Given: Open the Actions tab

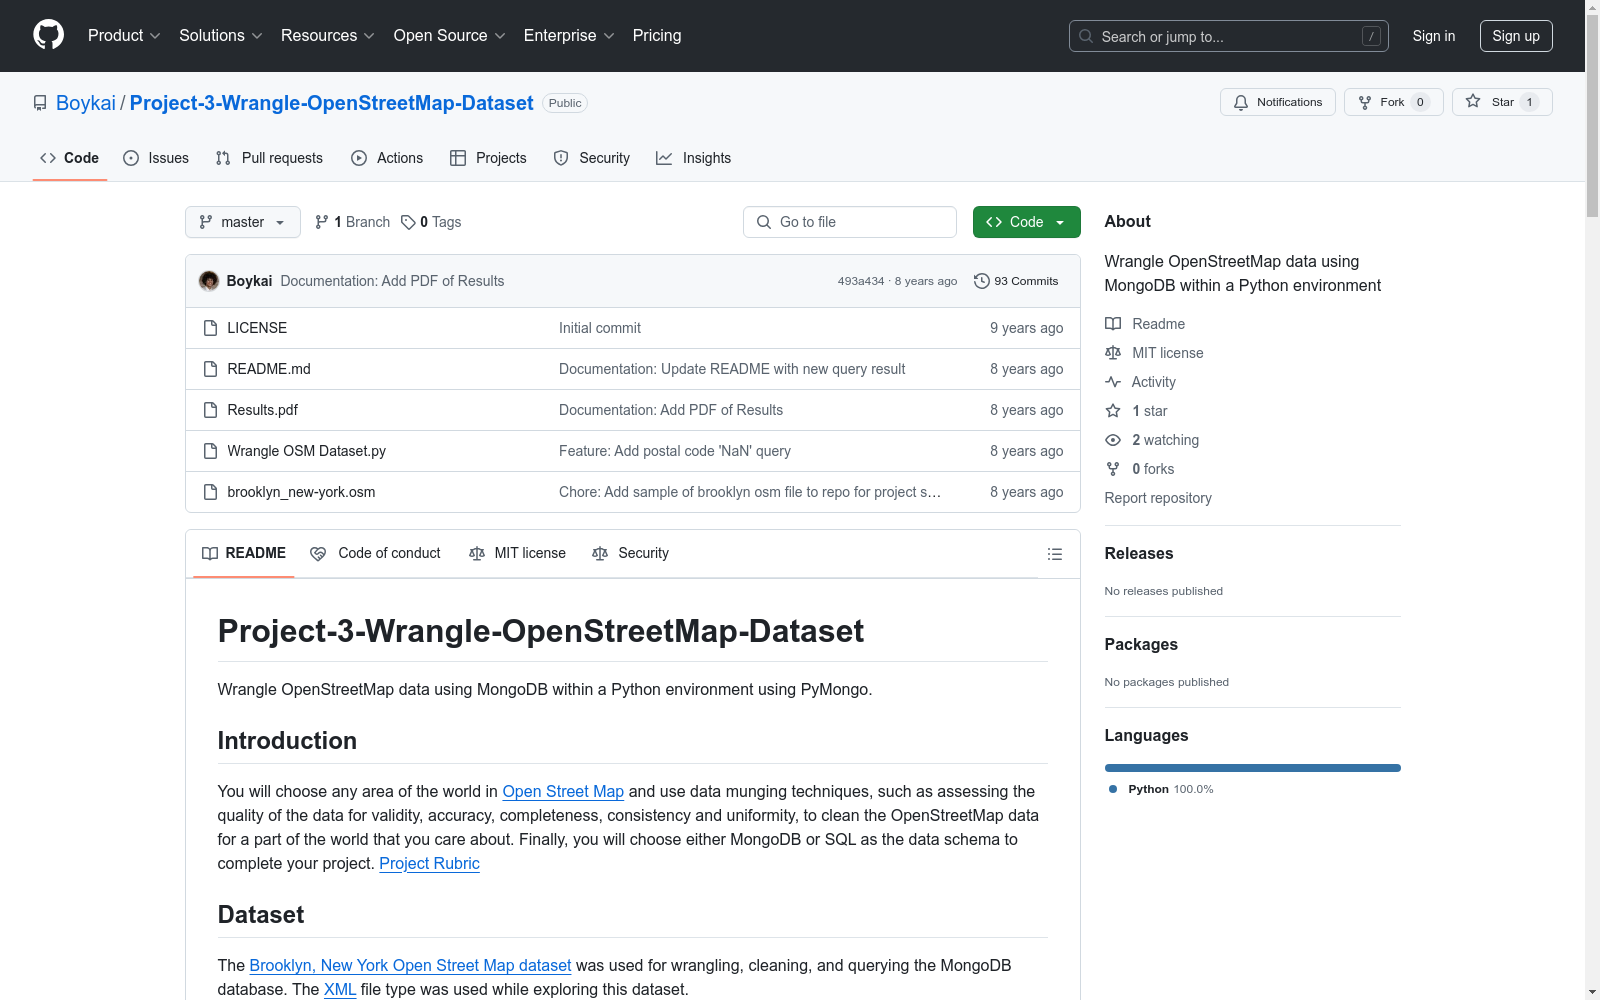Looking at the screenshot, I should point(387,158).
